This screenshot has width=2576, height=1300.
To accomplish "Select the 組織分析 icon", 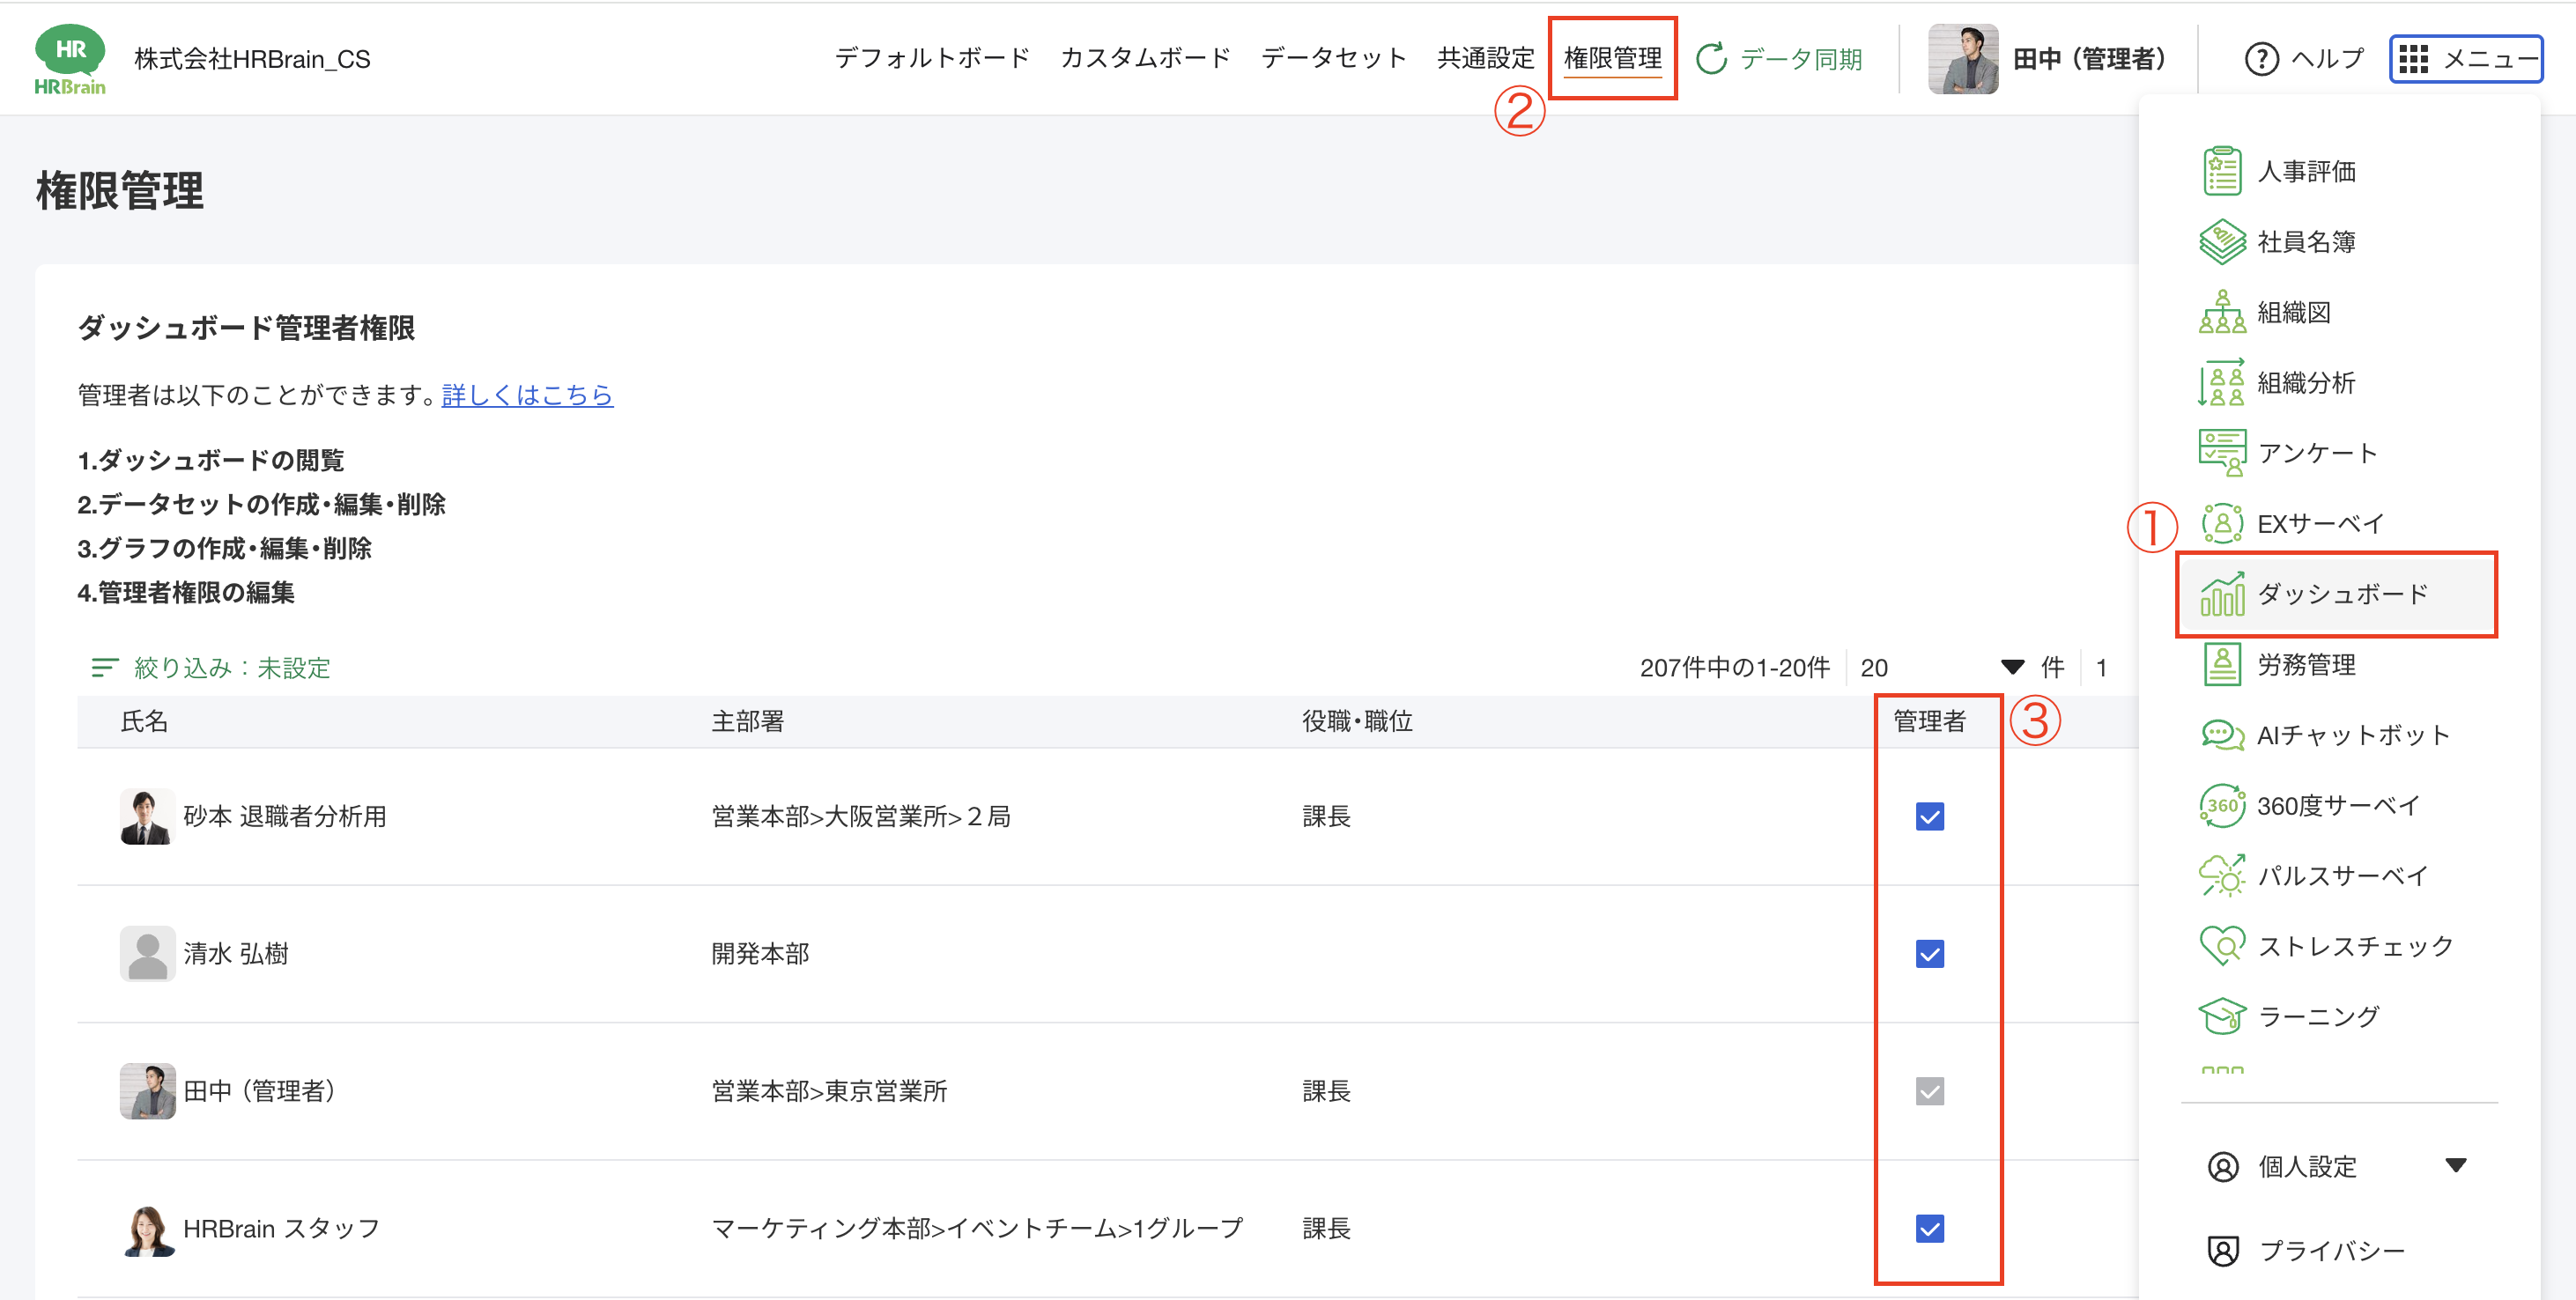I will (x=2222, y=382).
